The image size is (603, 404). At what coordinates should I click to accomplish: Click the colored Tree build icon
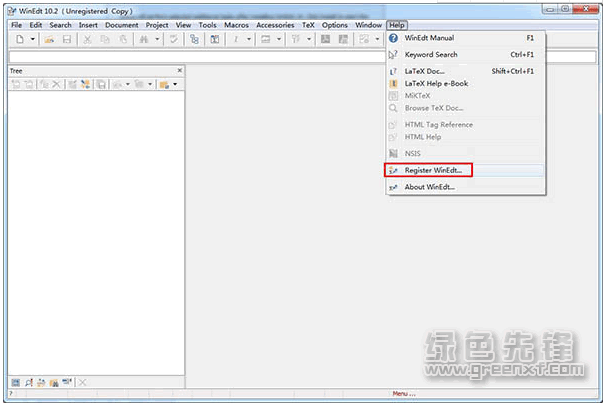click(85, 84)
